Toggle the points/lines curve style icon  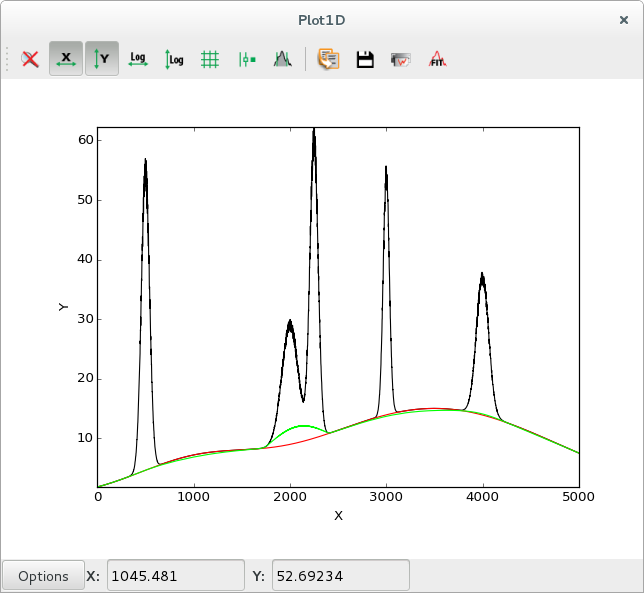point(247,59)
